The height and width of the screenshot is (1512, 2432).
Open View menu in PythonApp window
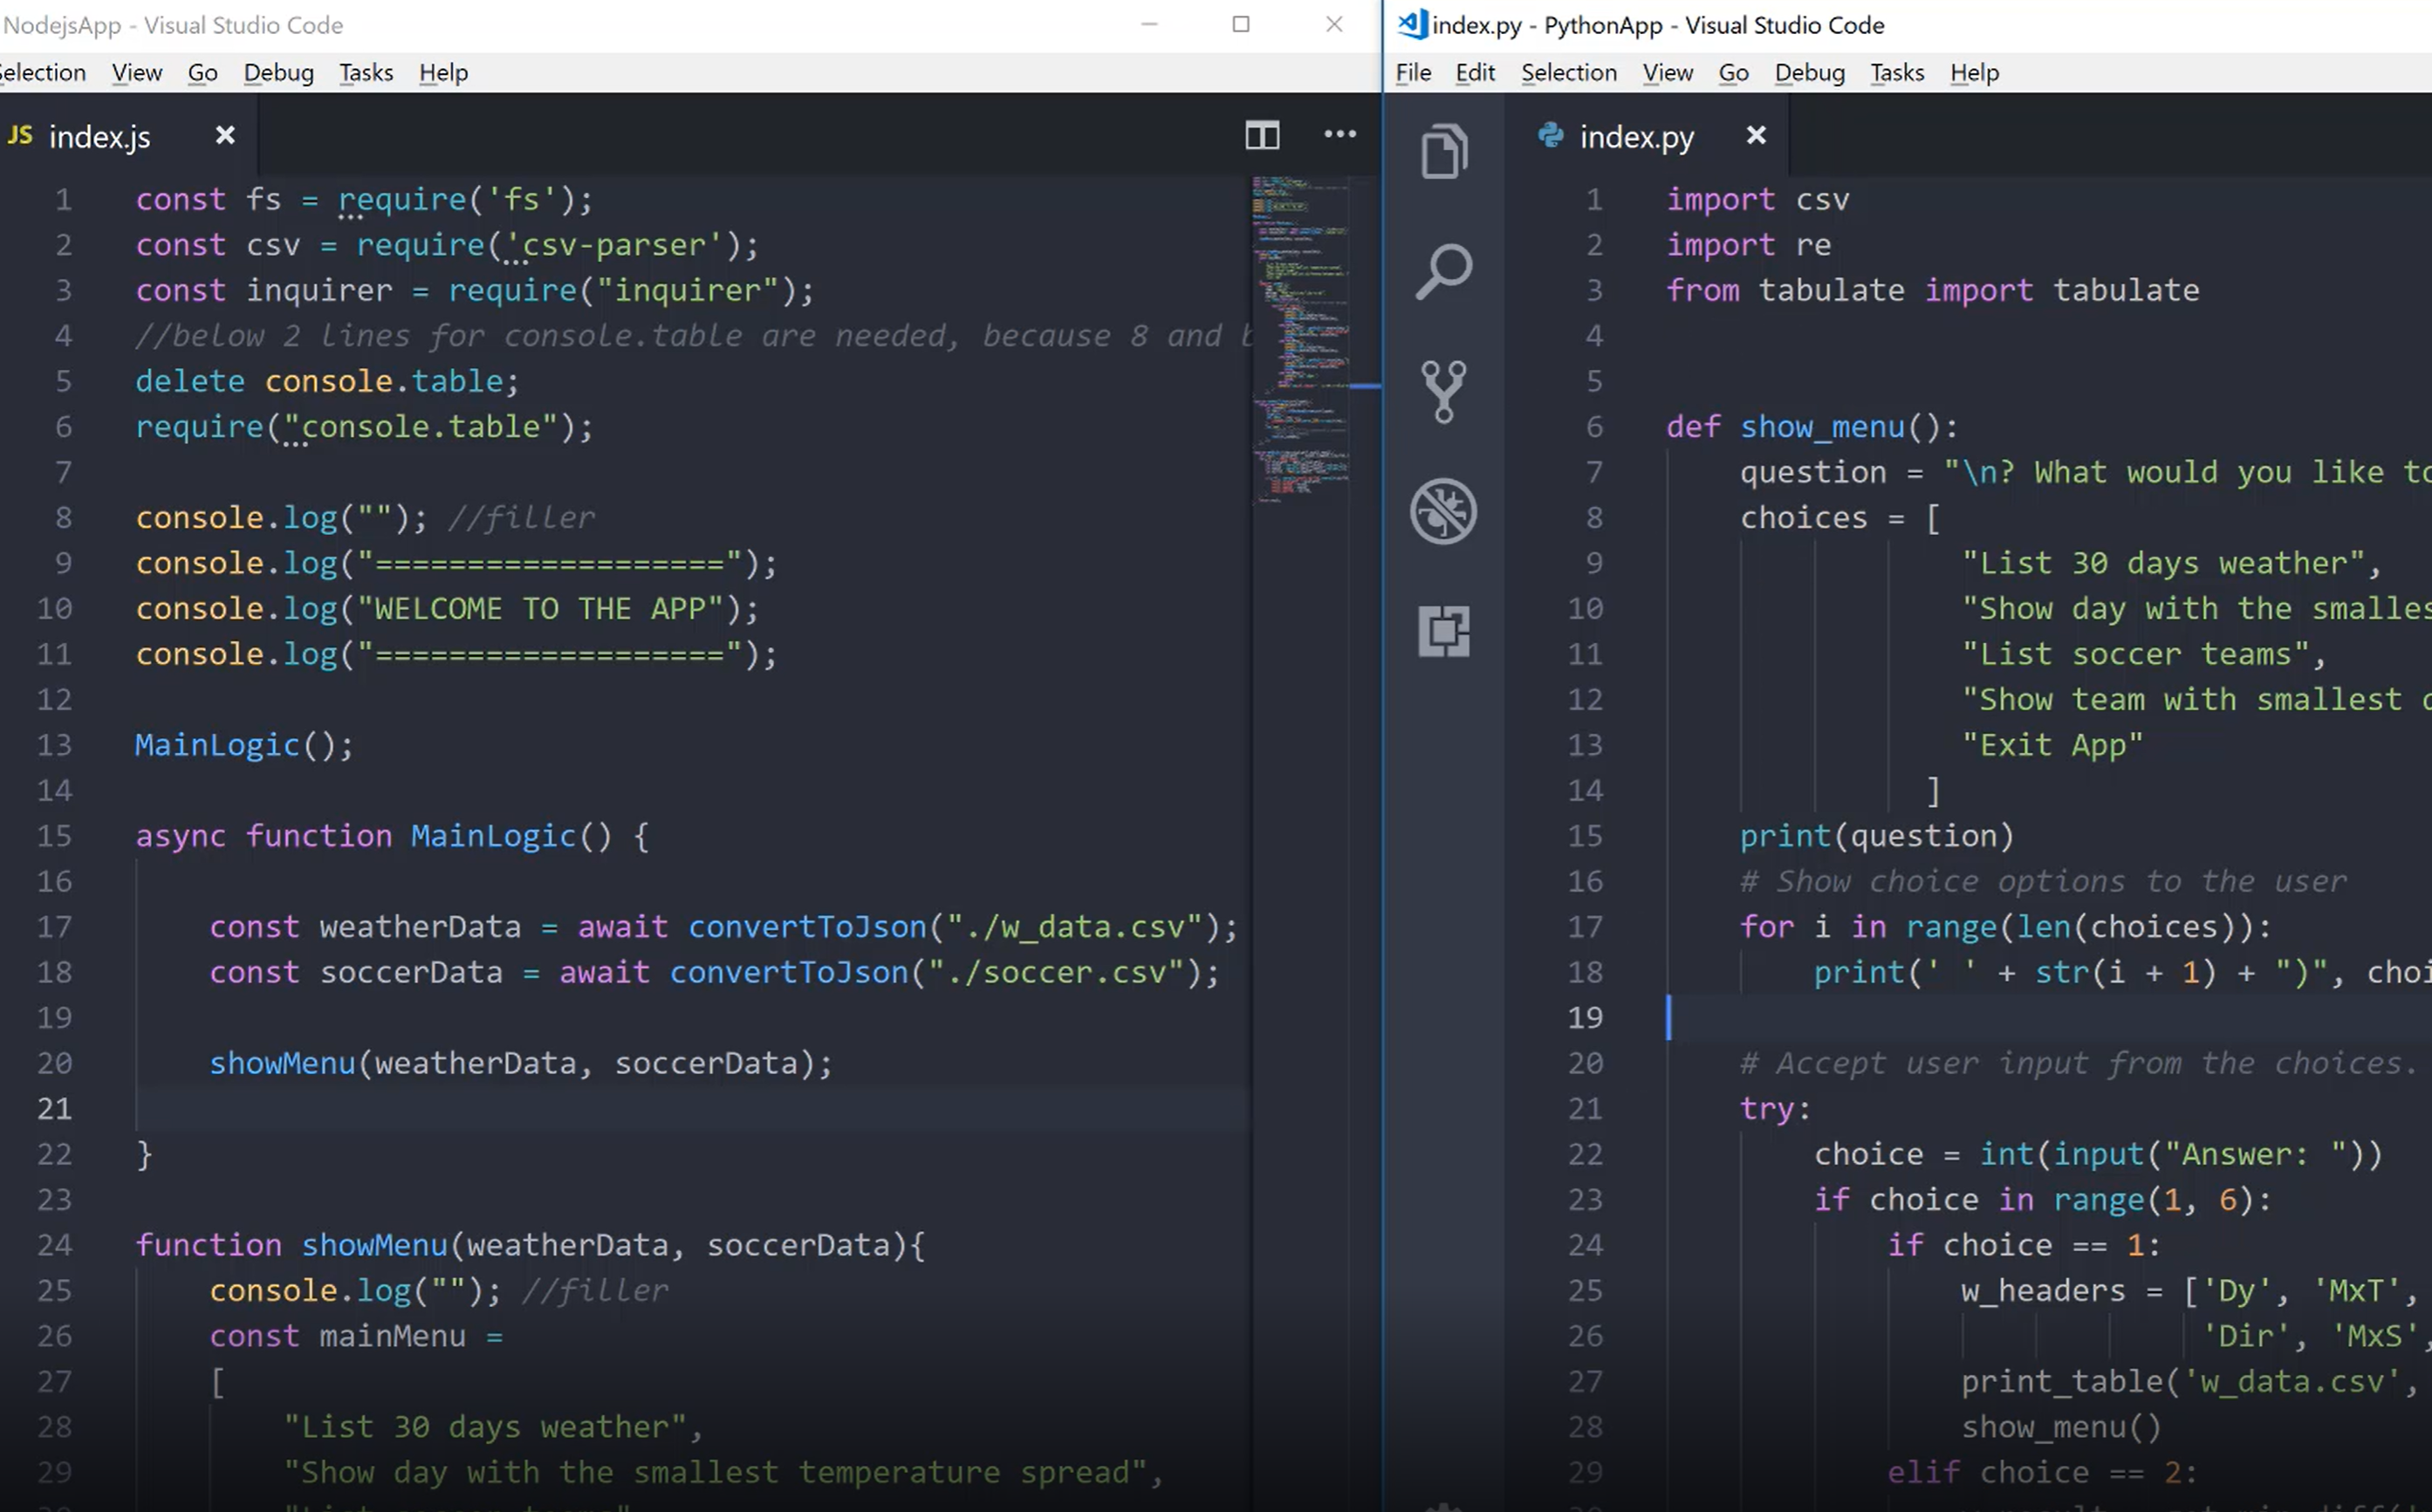(1668, 72)
